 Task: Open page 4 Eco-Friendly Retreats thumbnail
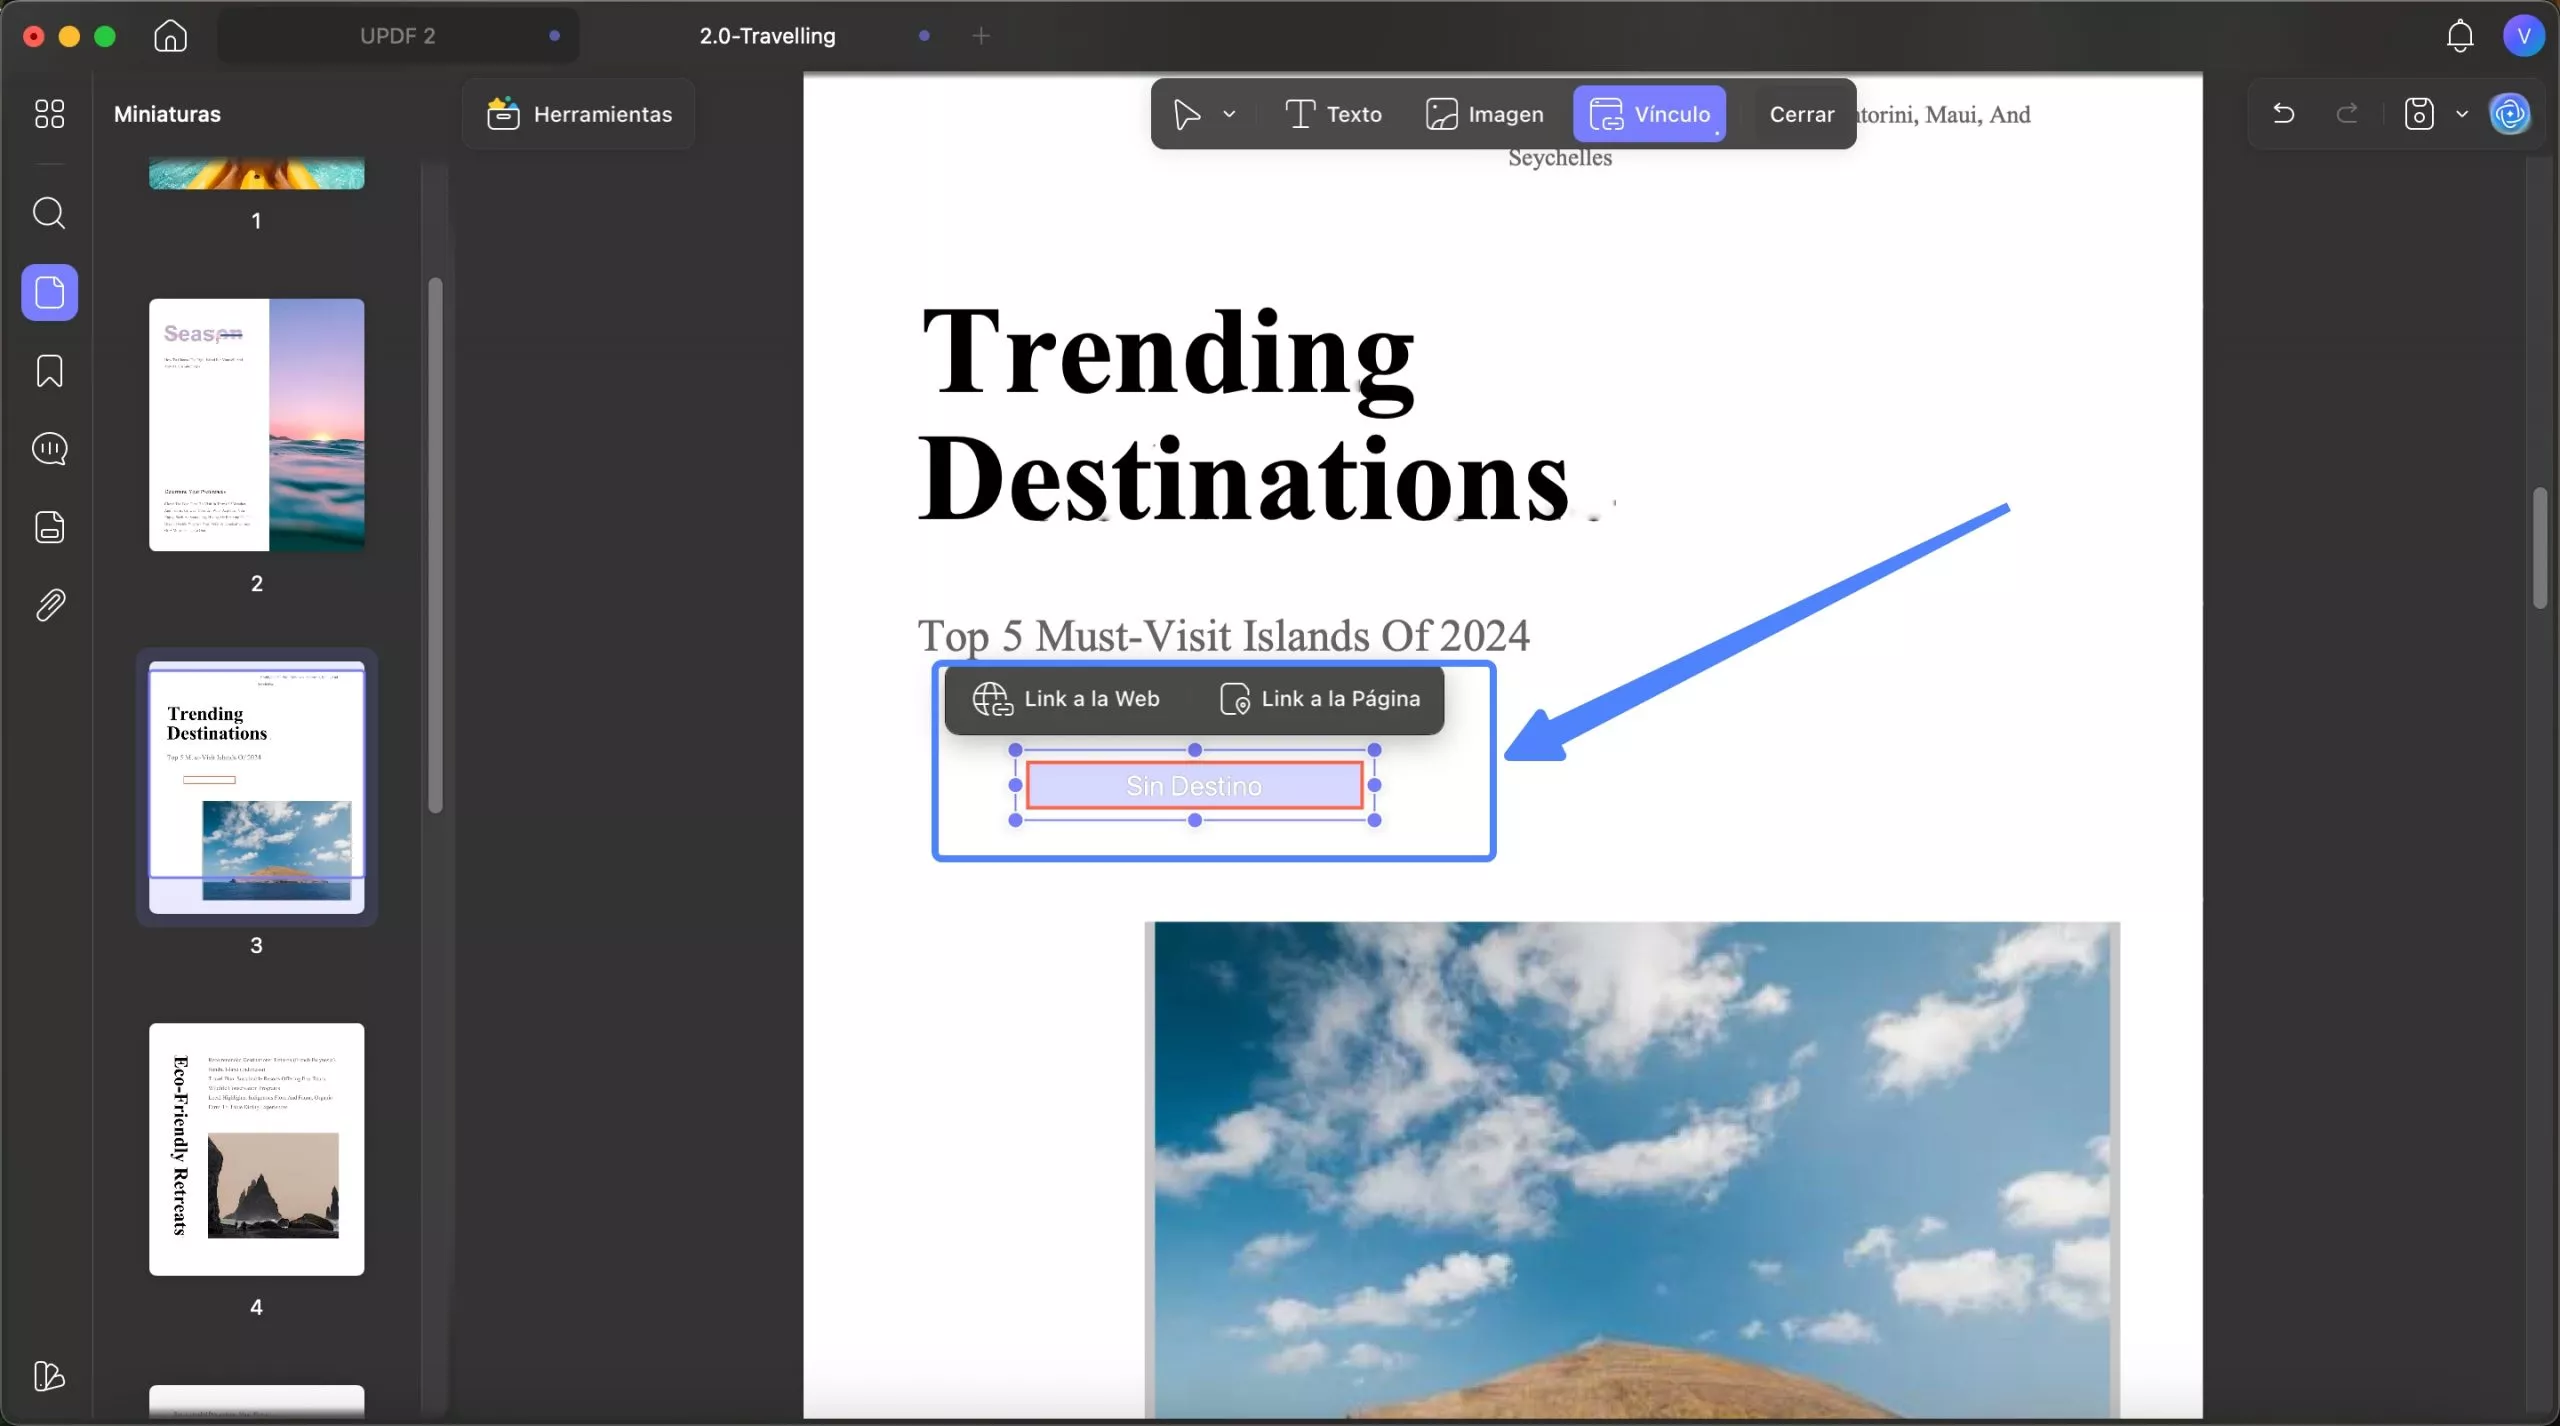257,1149
